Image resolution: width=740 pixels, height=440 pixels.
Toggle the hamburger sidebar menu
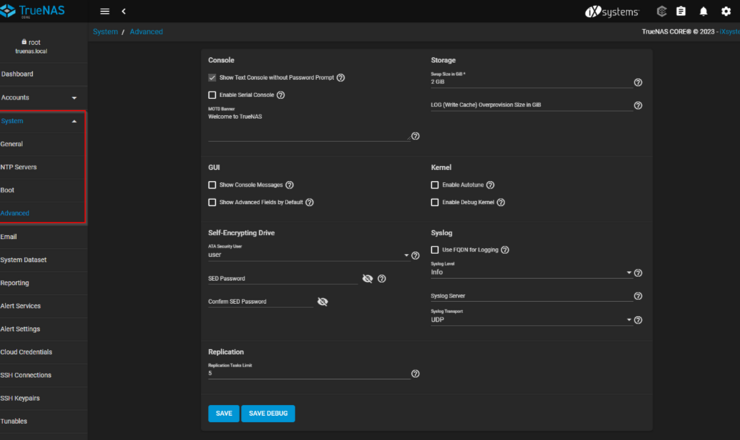point(105,11)
